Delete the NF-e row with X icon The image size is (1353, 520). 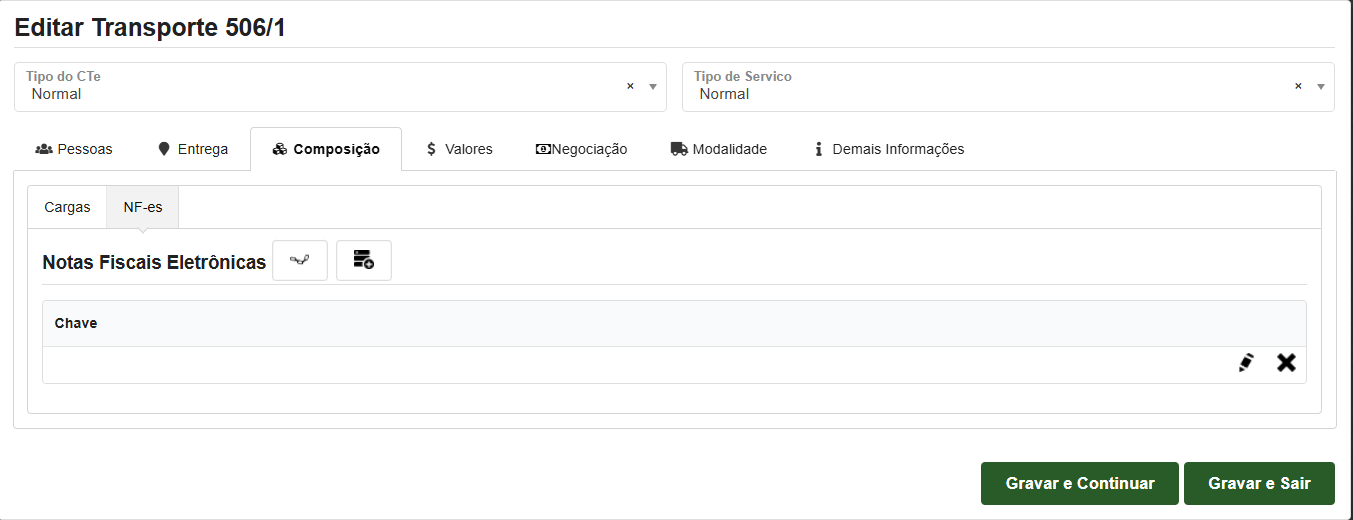(x=1286, y=363)
